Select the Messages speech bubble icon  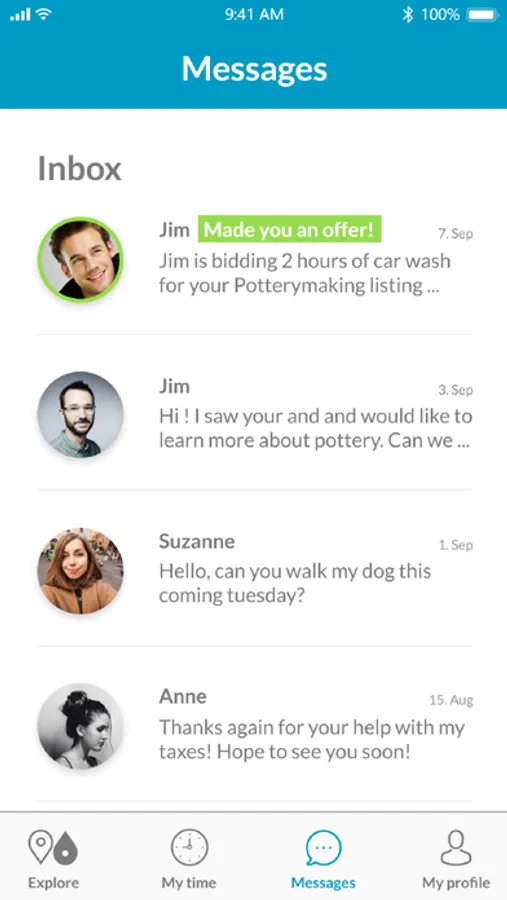click(323, 848)
